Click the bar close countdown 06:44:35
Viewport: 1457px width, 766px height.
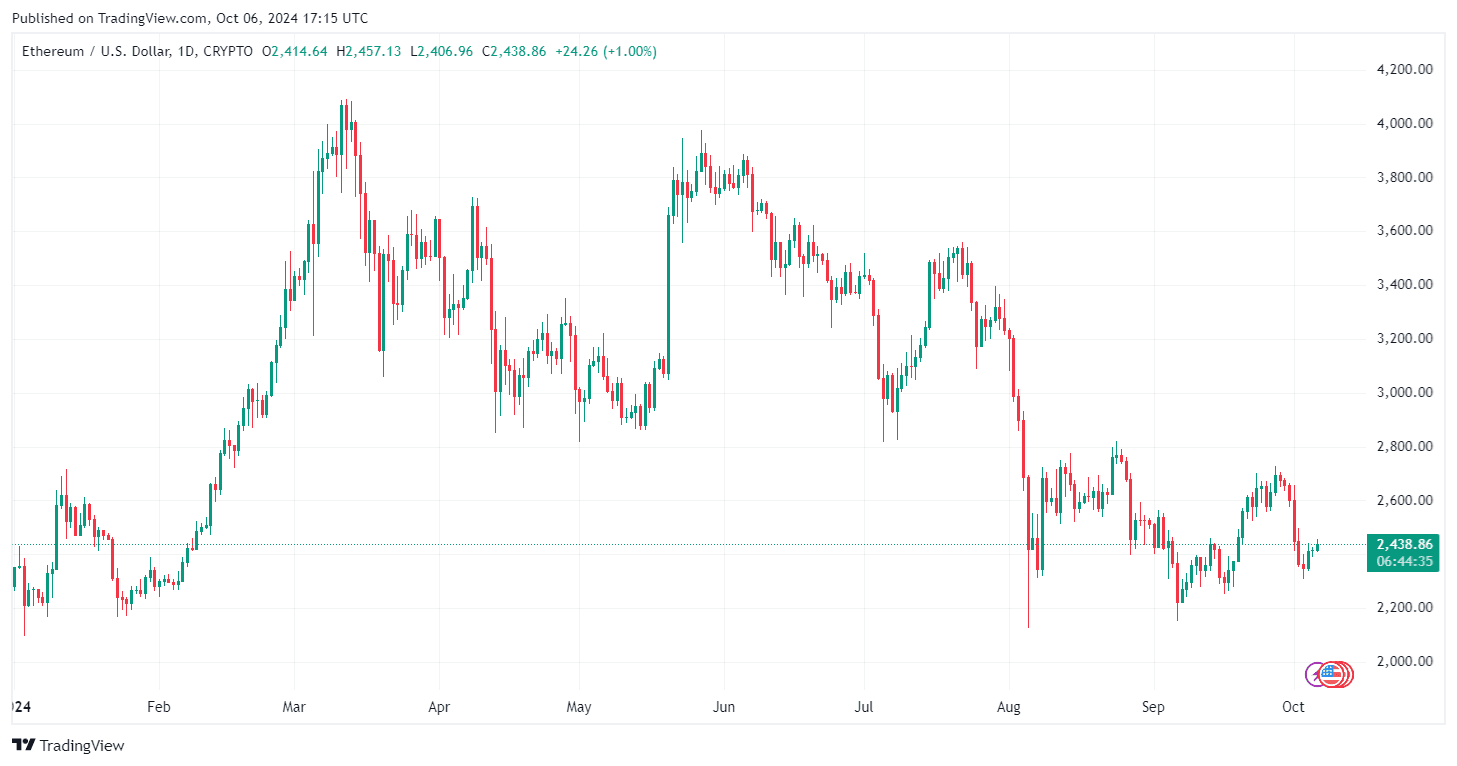tap(1404, 562)
